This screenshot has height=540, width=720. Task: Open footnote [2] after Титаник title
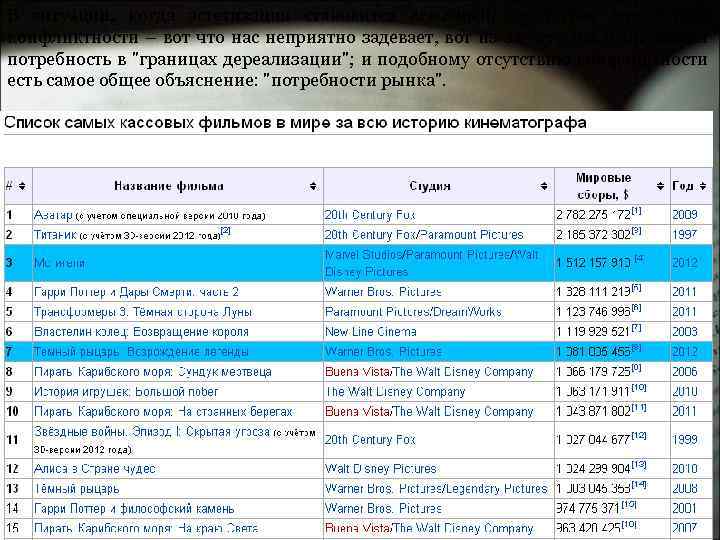[x=225, y=231]
